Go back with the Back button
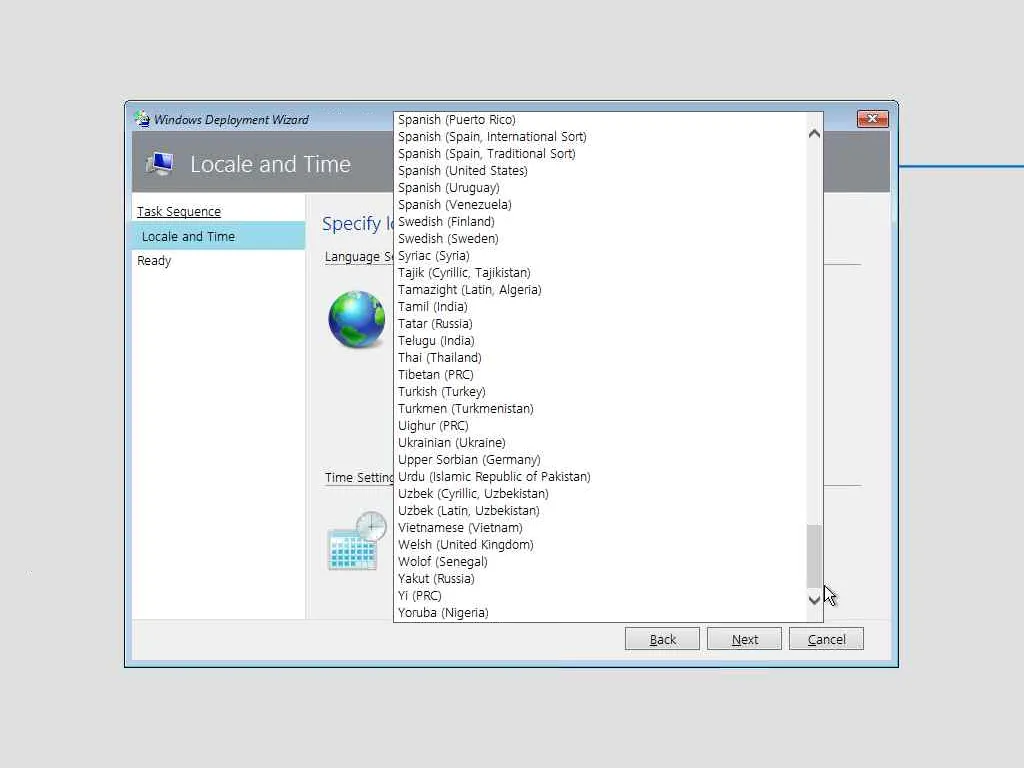 coord(662,639)
